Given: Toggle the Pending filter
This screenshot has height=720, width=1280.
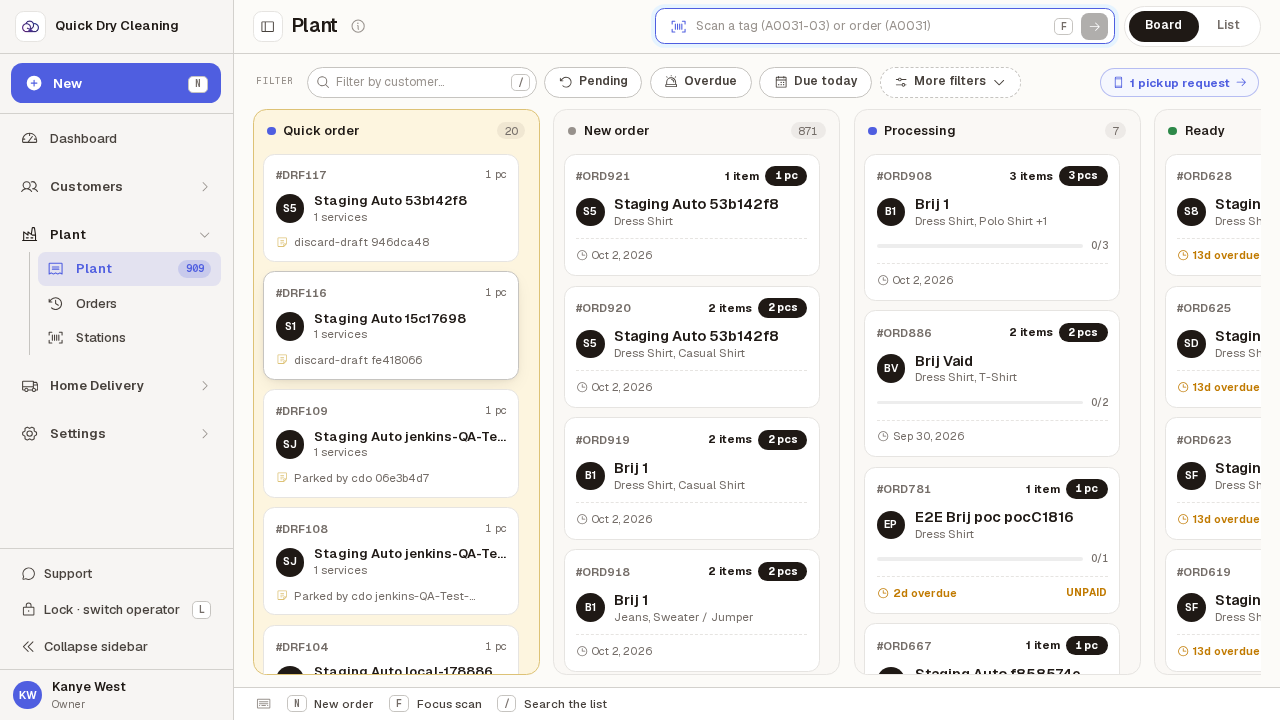Looking at the screenshot, I should click(x=593, y=82).
